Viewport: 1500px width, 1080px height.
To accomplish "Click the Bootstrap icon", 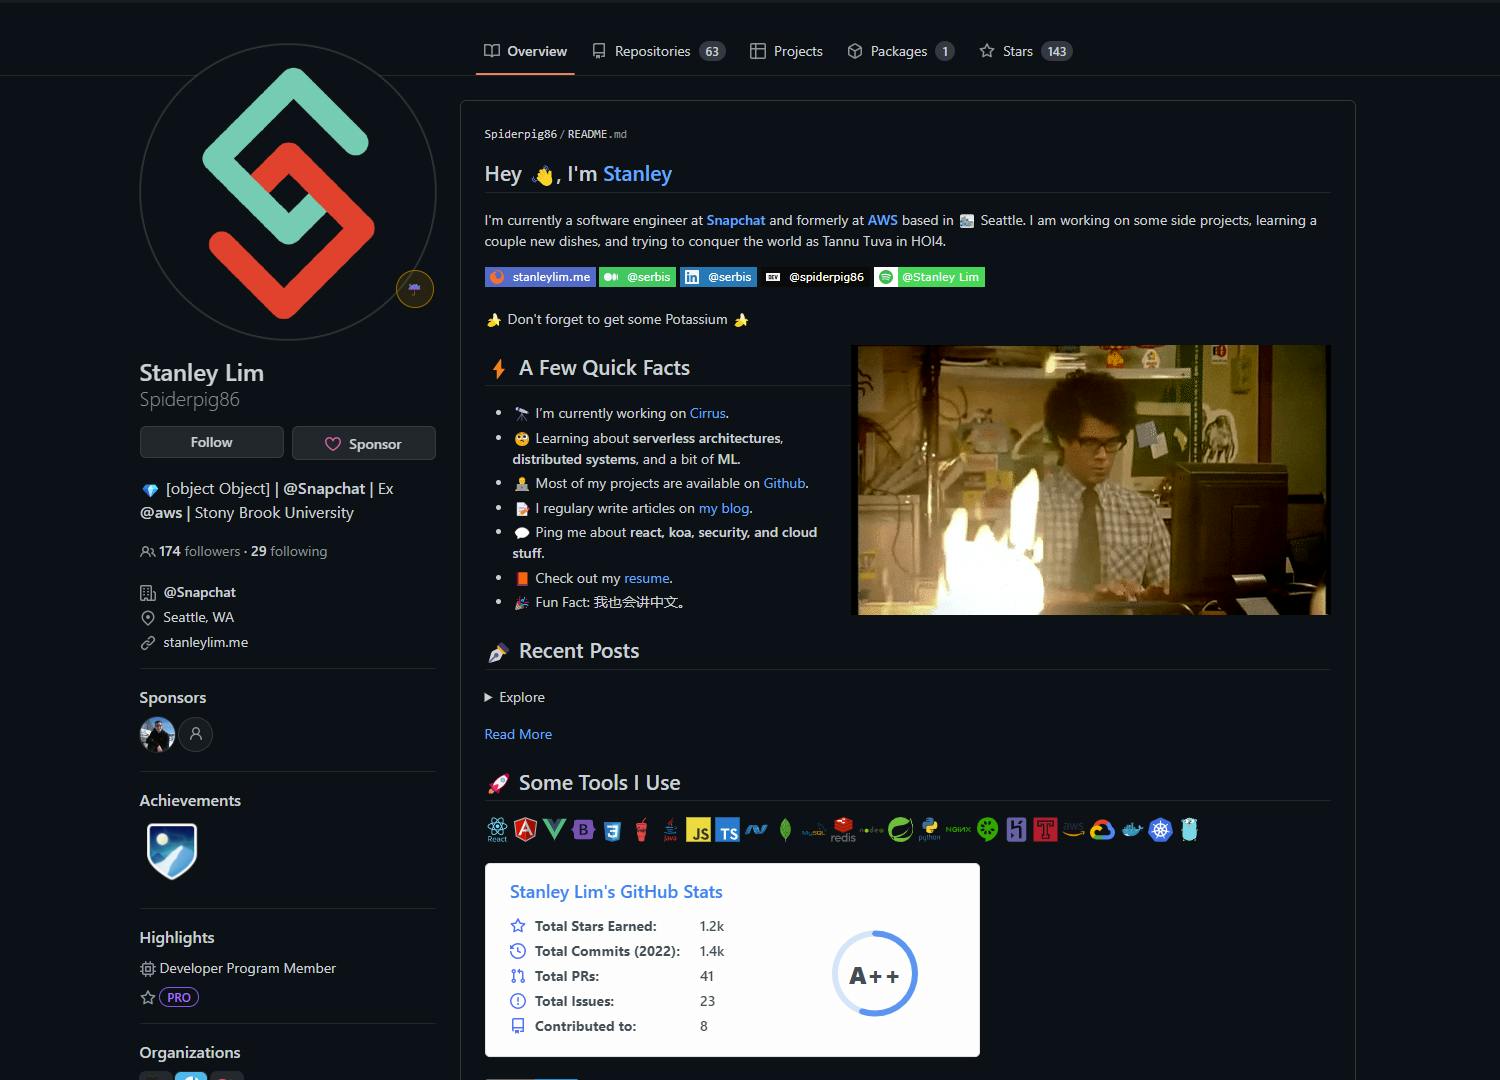I will click(583, 829).
